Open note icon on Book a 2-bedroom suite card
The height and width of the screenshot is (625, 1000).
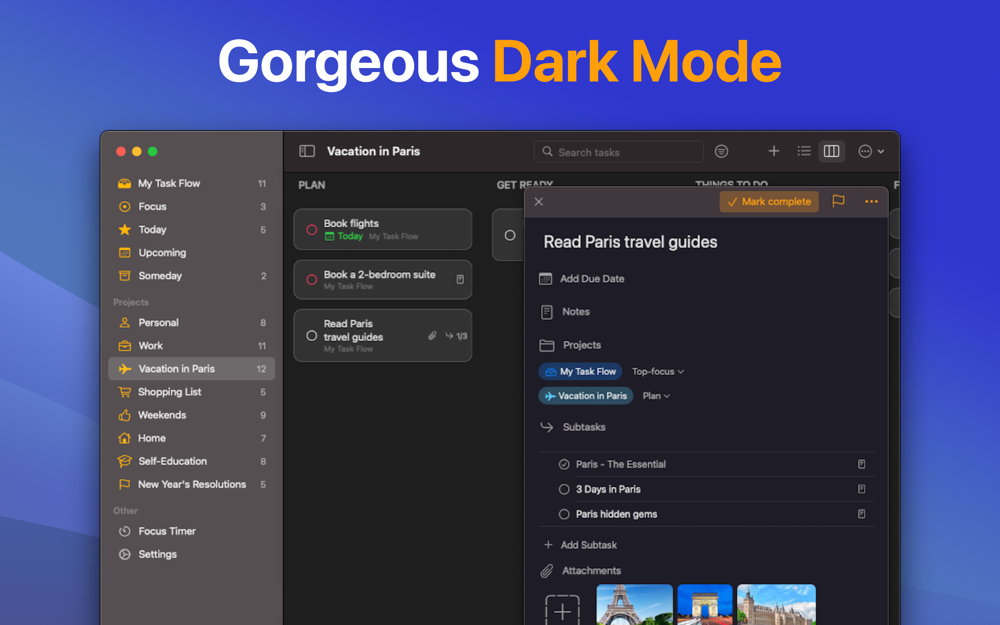[460, 279]
